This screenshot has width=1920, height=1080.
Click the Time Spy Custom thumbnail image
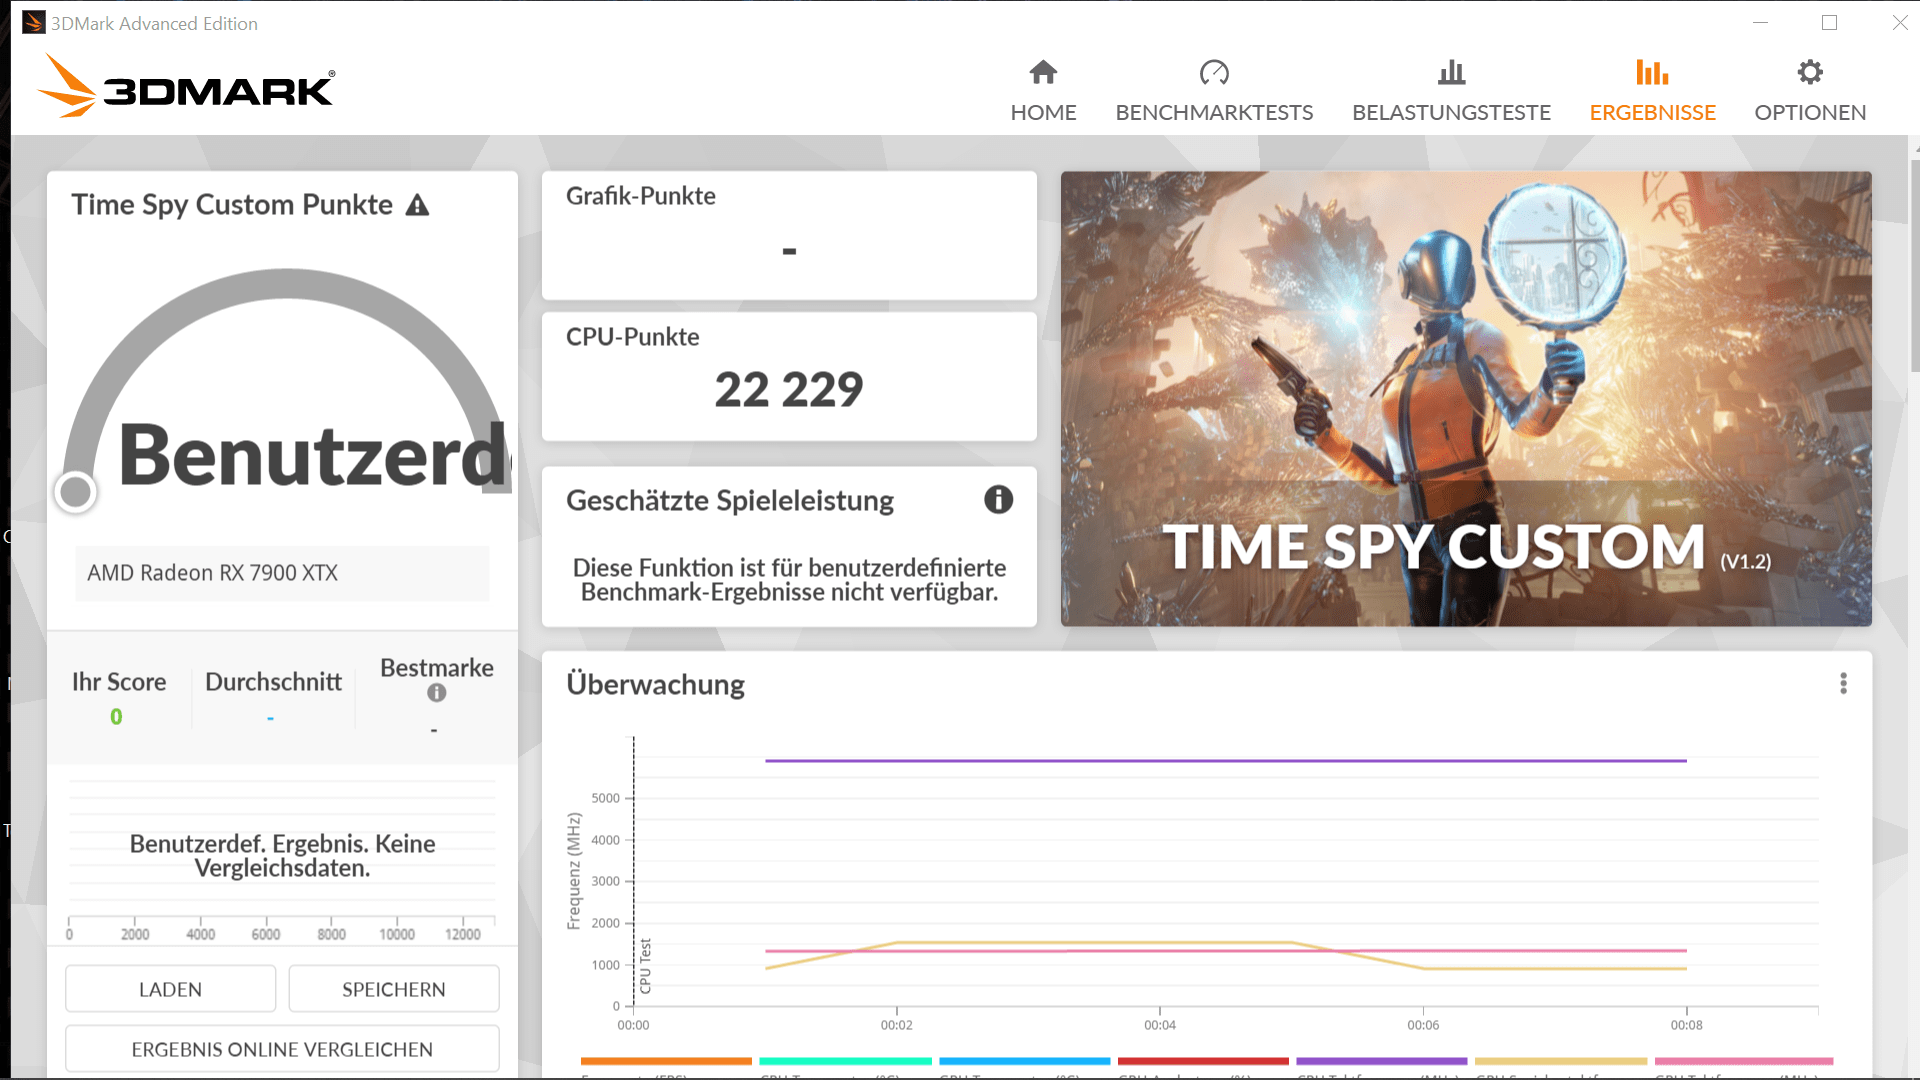click(1466, 399)
